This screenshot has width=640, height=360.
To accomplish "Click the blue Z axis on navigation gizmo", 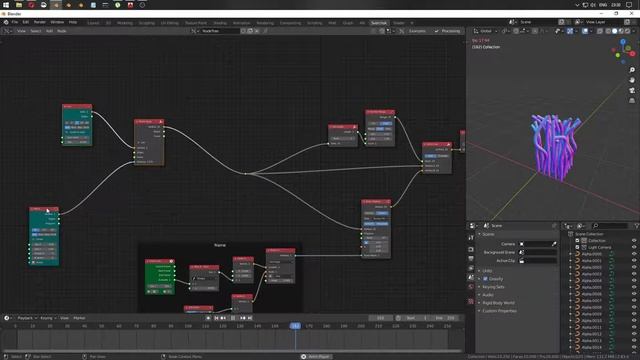I will (623, 42).
